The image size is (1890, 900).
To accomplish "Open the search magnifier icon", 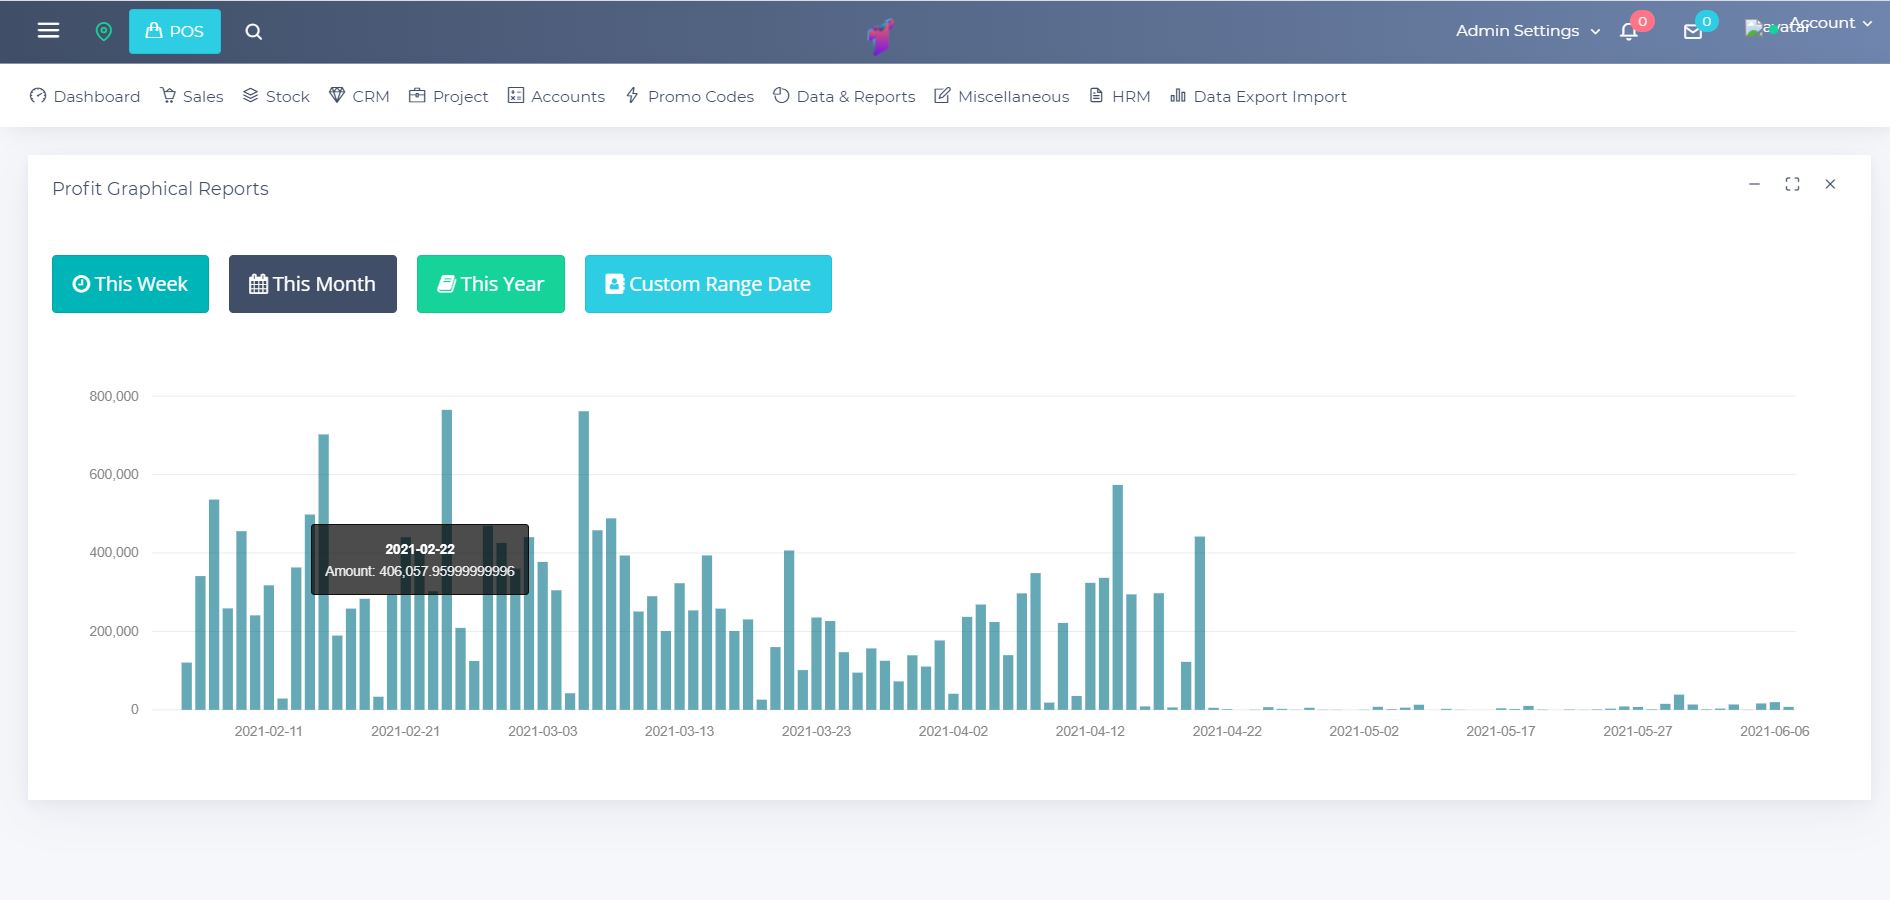I will (x=254, y=32).
